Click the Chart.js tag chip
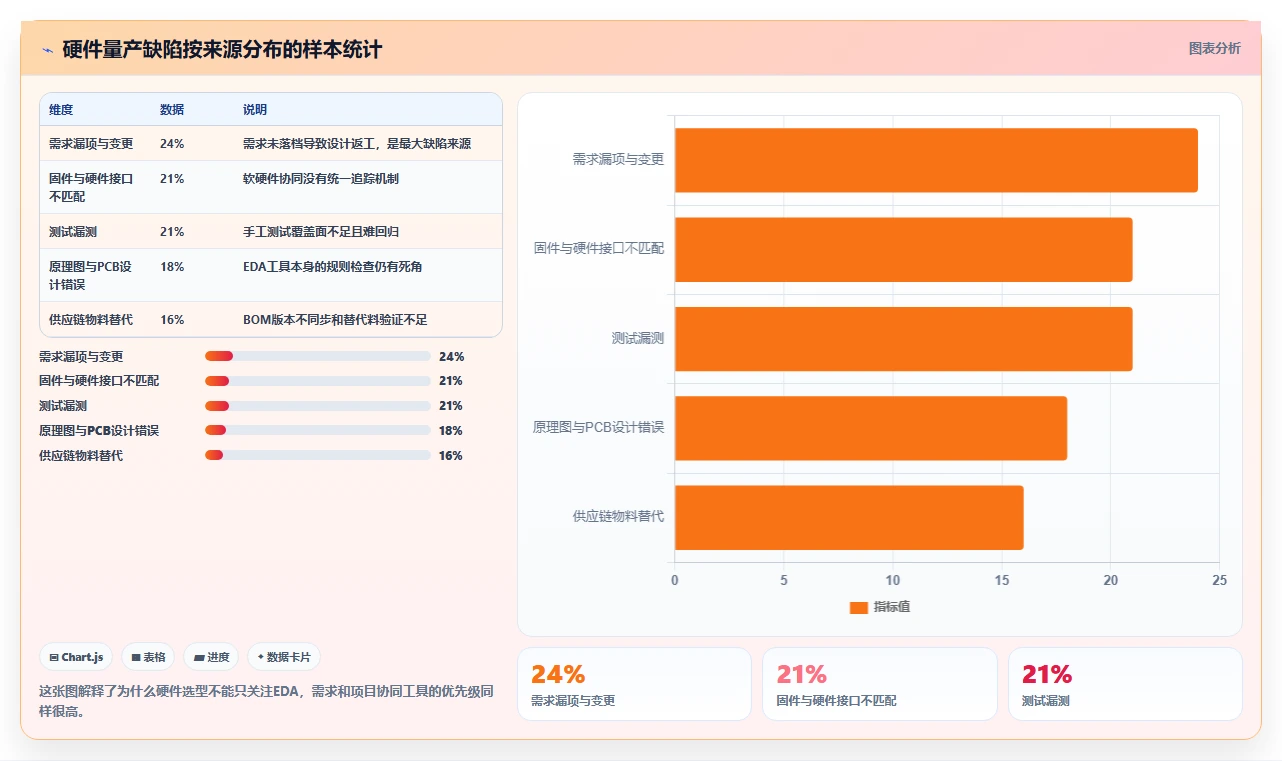This screenshot has width=1282, height=761. (76, 657)
